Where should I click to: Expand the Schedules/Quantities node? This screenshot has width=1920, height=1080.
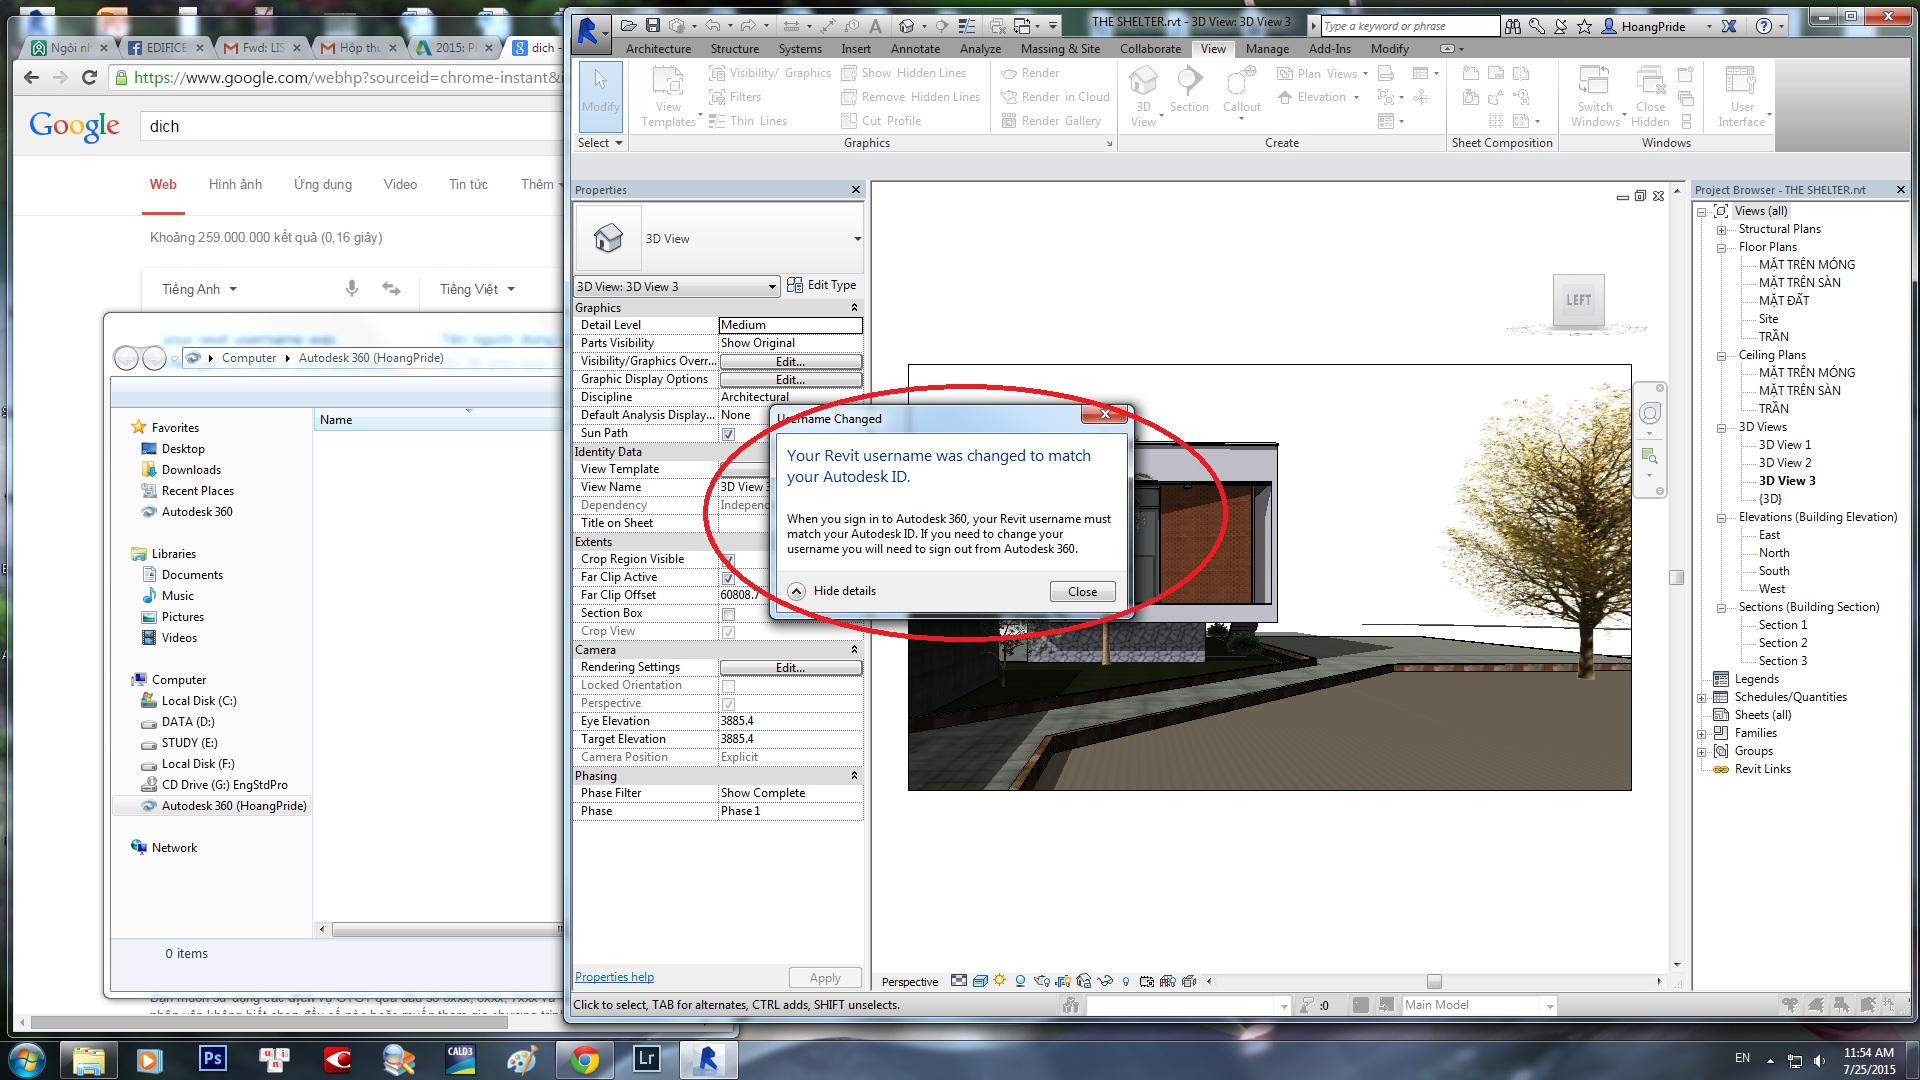1701,698
